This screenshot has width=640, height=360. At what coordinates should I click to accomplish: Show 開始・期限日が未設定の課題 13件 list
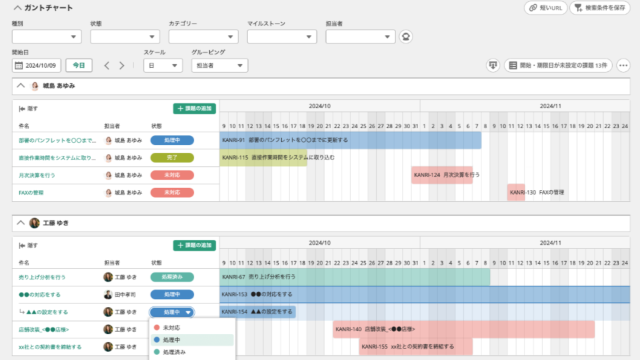coord(558,65)
